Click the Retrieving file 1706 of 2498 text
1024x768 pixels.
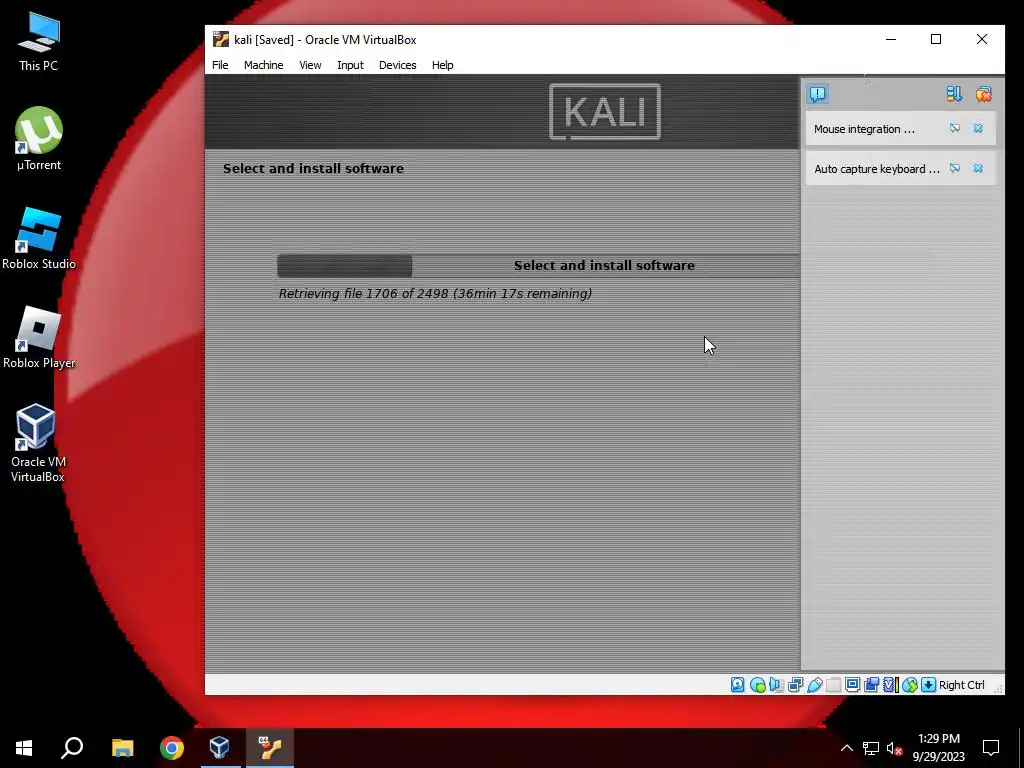(x=435, y=294)
